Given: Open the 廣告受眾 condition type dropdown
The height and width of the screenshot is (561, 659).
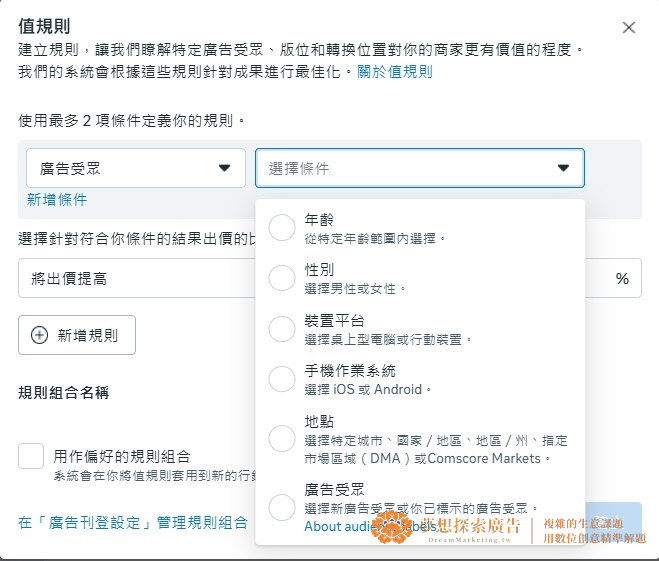Looking at the screenshot, I should pyautogui.click(x=136, y=168).
